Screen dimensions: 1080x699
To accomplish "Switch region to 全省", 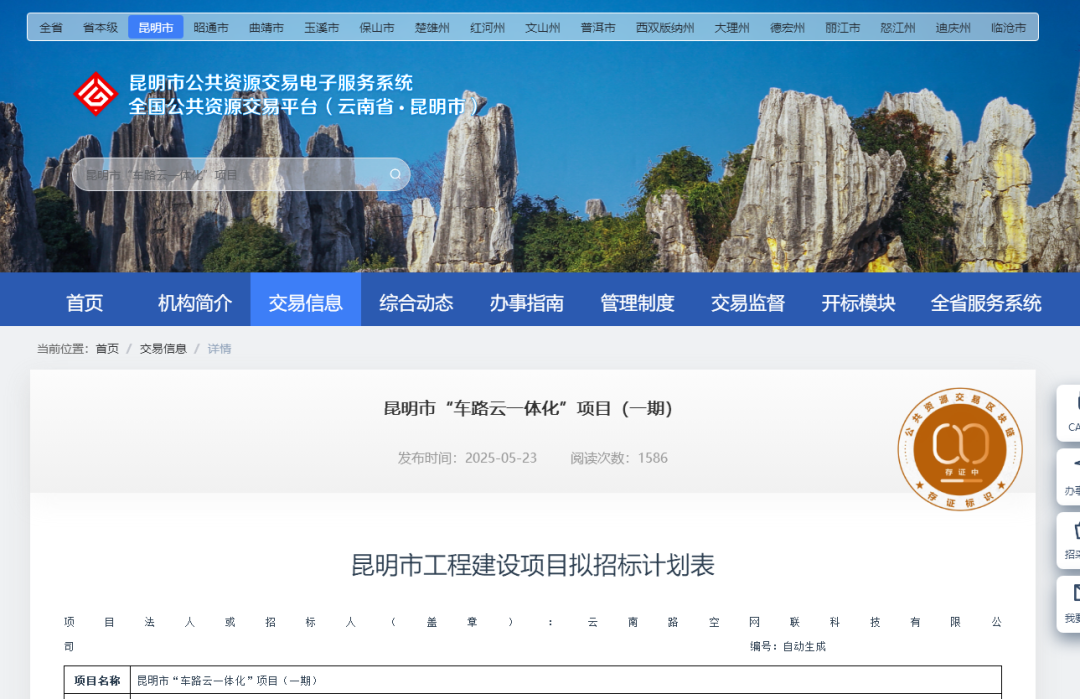I will click(x=51, y=27).
